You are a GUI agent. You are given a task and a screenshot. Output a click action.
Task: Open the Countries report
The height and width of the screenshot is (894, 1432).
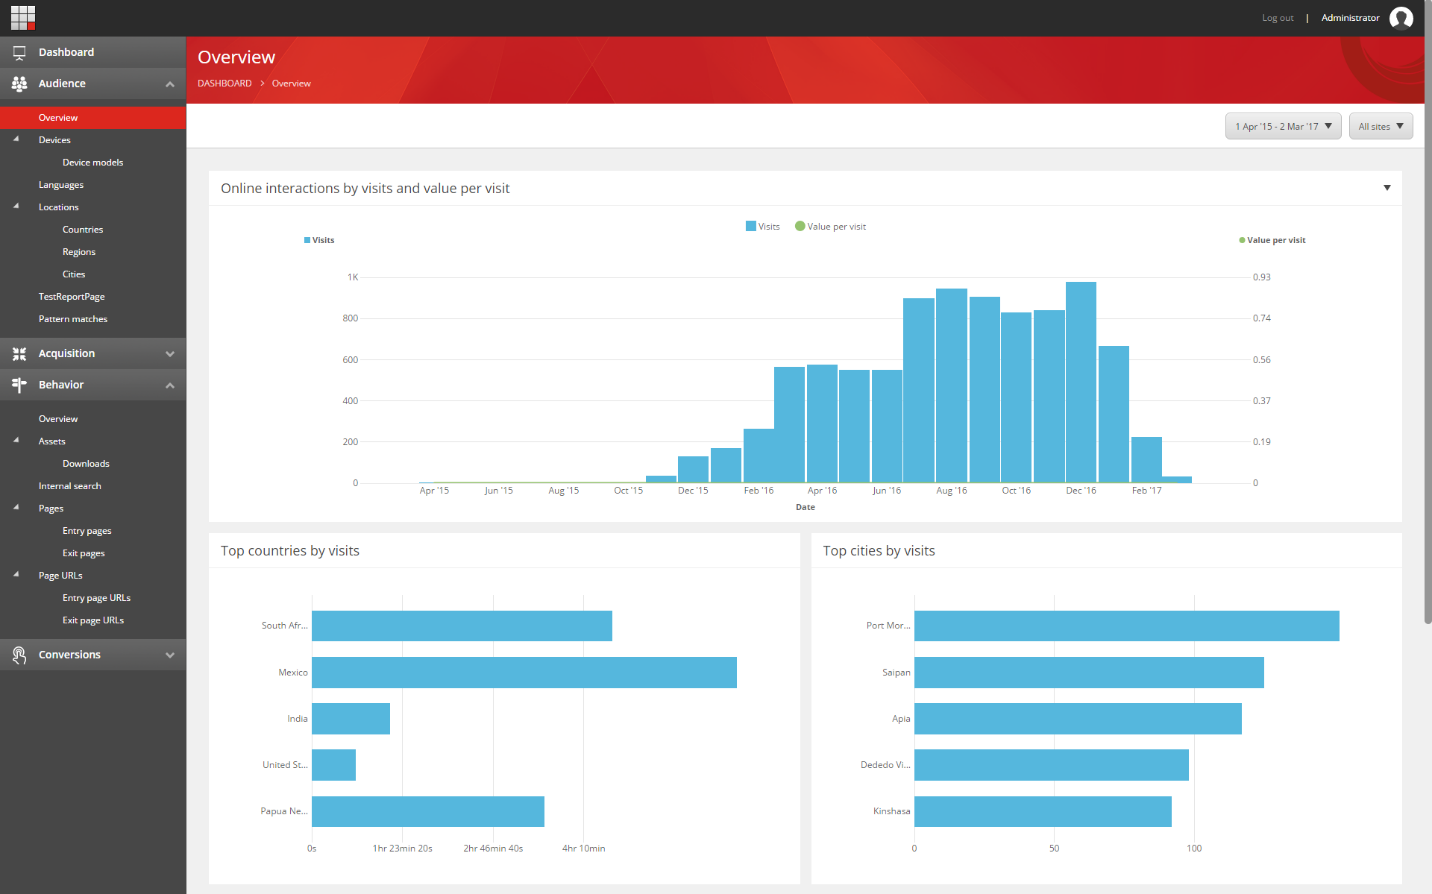(83, 230)
